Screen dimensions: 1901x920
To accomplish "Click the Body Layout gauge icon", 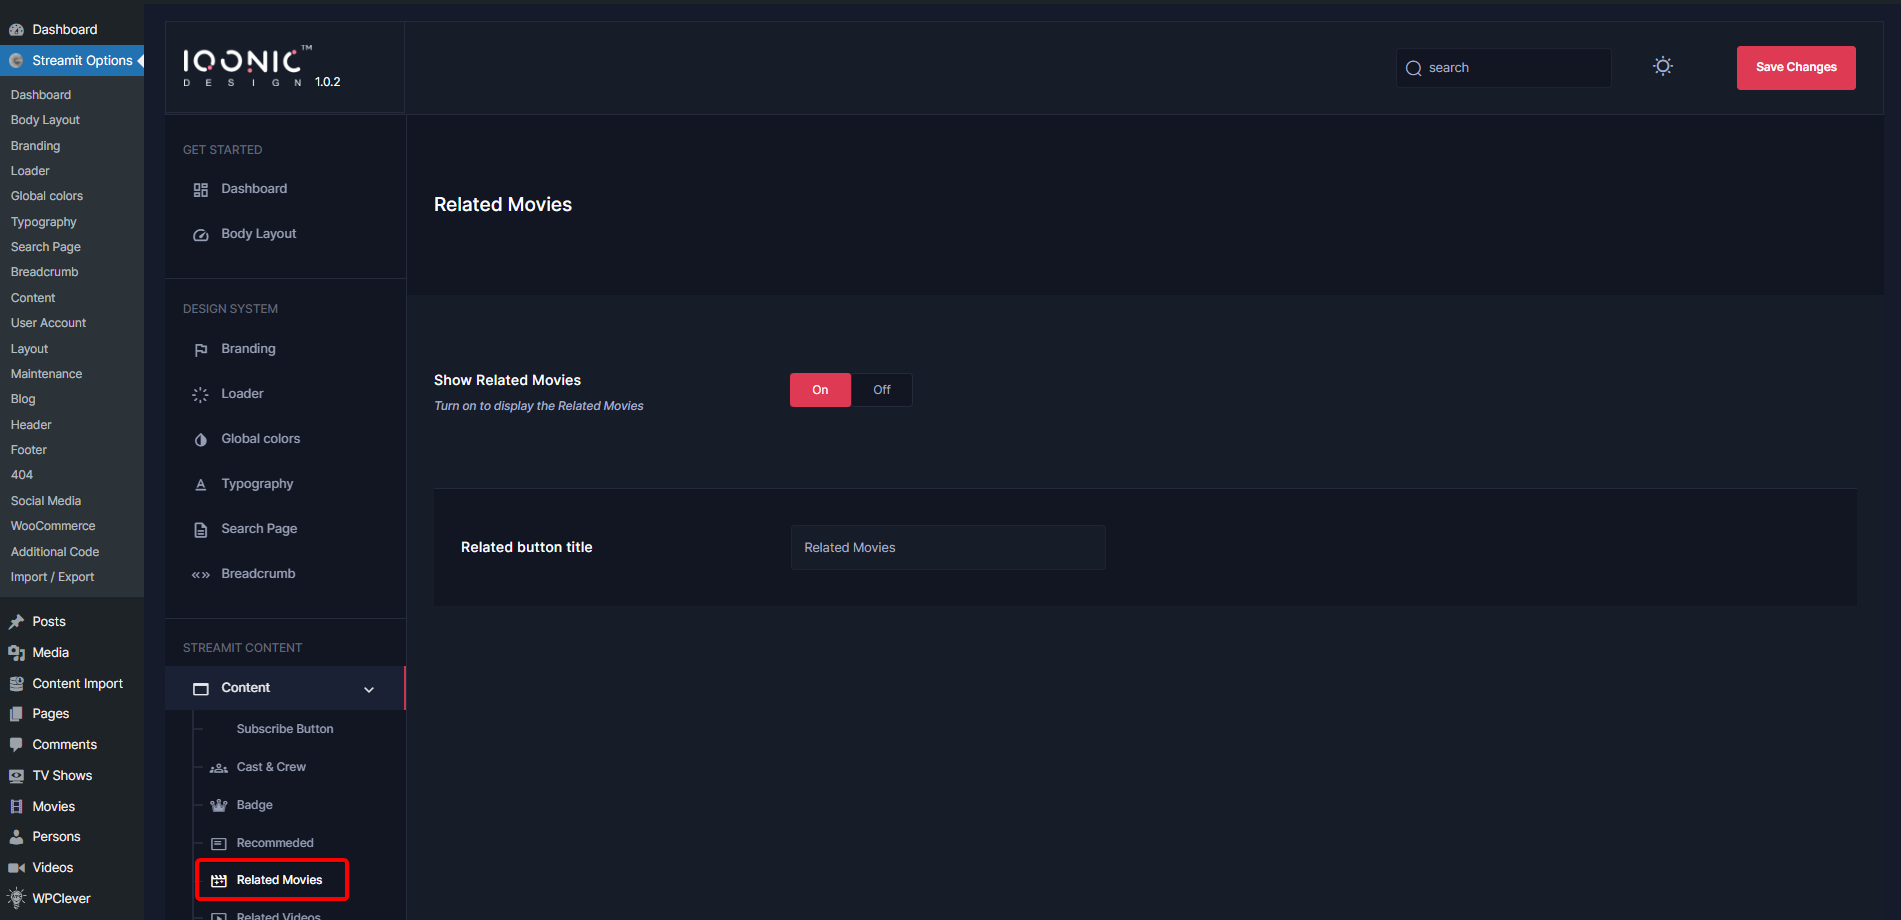I will click(201, 235).
